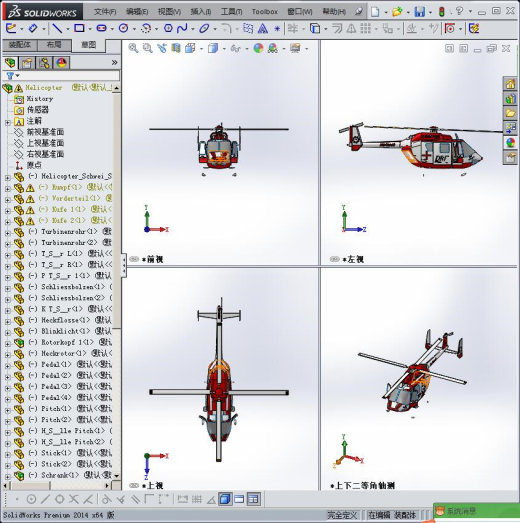Toggle the four view layout button
520x523 pixels.
point(254,499)
